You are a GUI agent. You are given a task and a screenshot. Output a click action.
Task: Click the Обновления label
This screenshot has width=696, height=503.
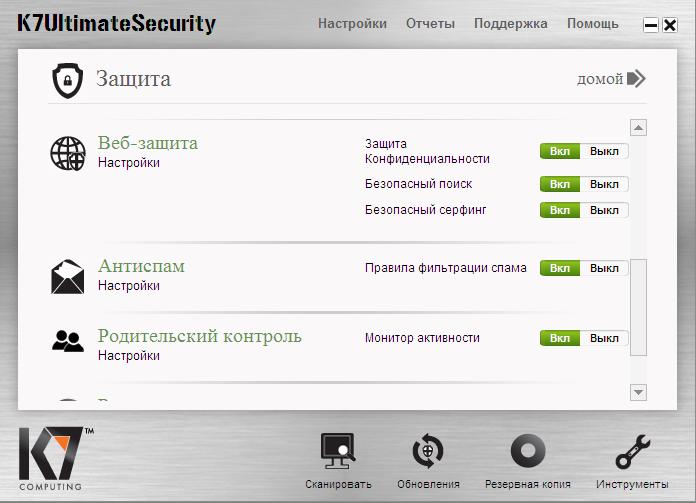pos(428,484)
